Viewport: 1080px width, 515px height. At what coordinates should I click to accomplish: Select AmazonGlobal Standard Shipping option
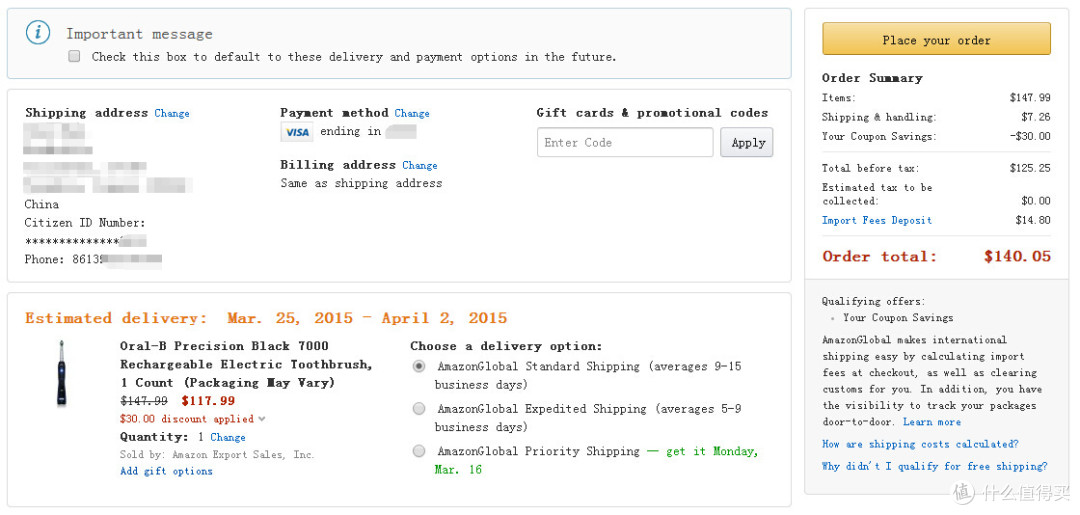419,366
